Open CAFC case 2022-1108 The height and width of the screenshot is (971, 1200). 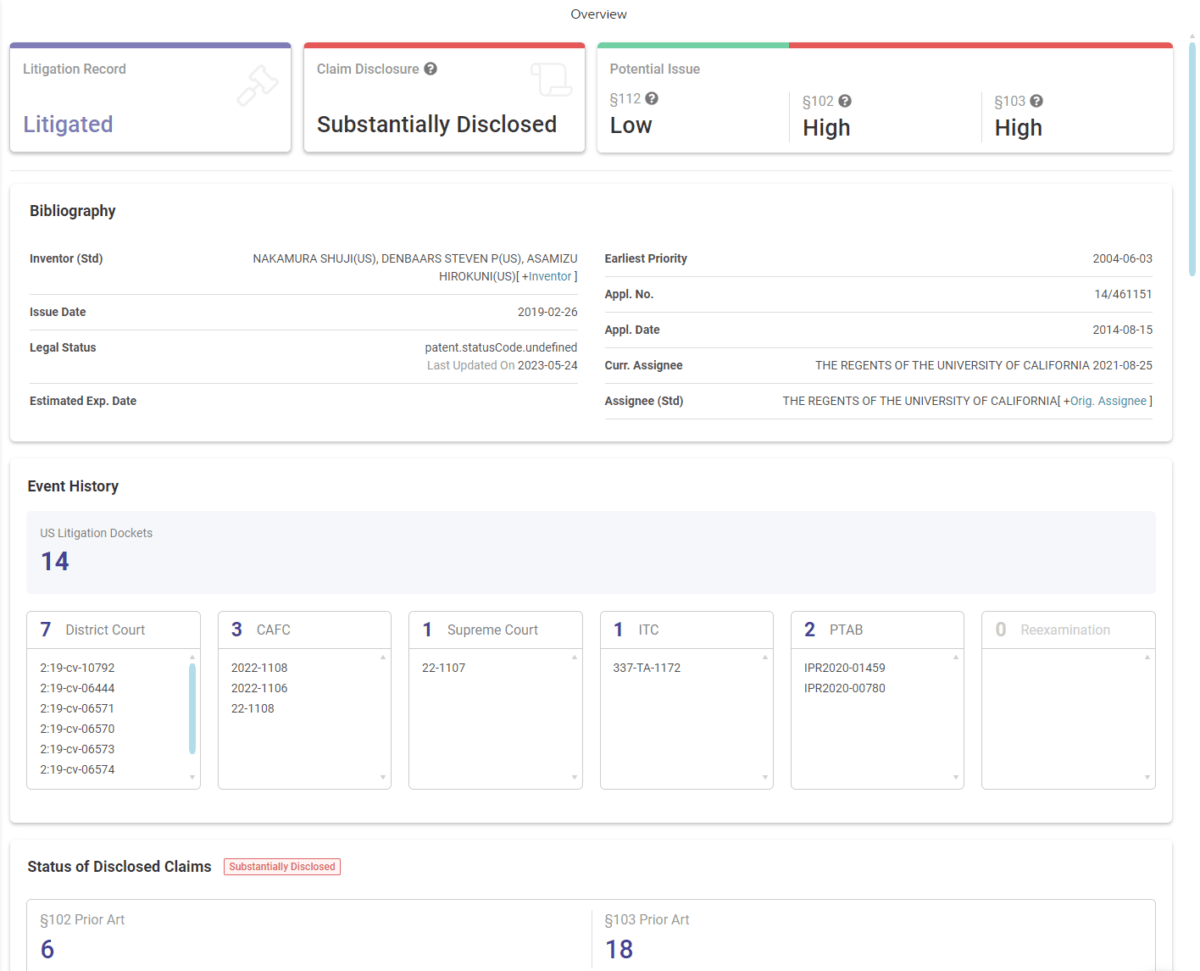[259, 668]
